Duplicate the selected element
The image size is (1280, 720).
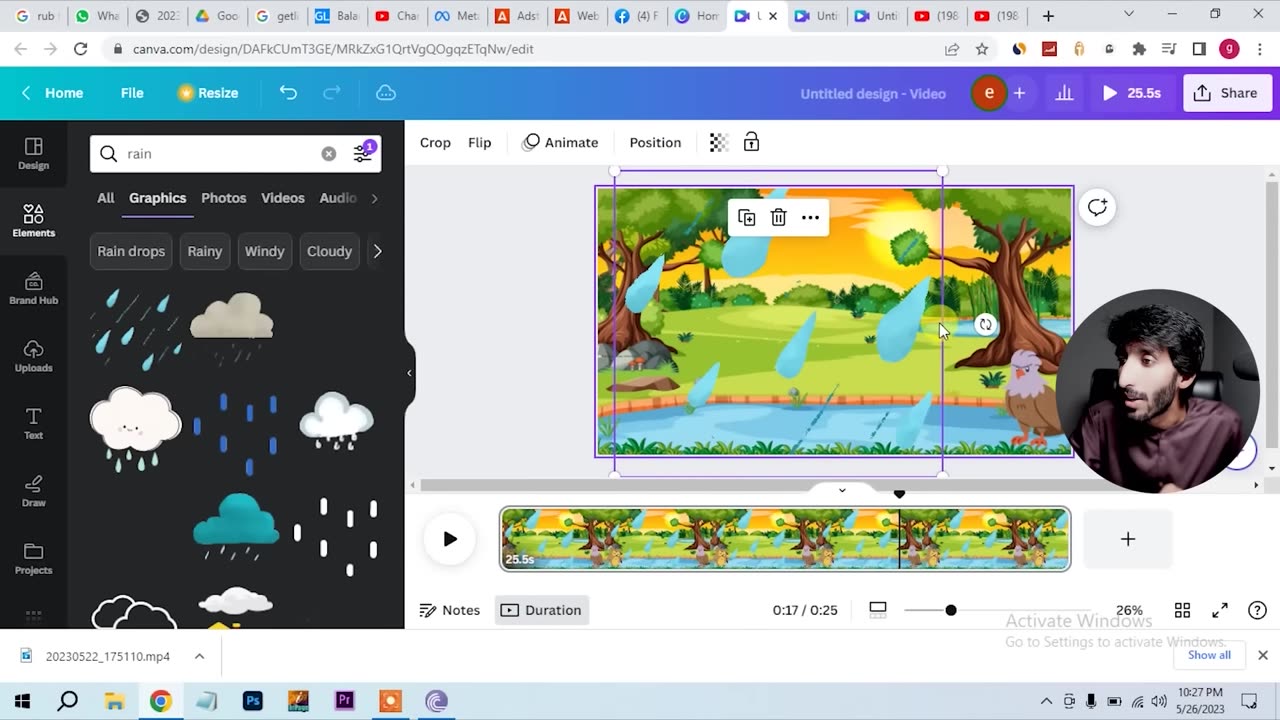click(x=746, y=217)
